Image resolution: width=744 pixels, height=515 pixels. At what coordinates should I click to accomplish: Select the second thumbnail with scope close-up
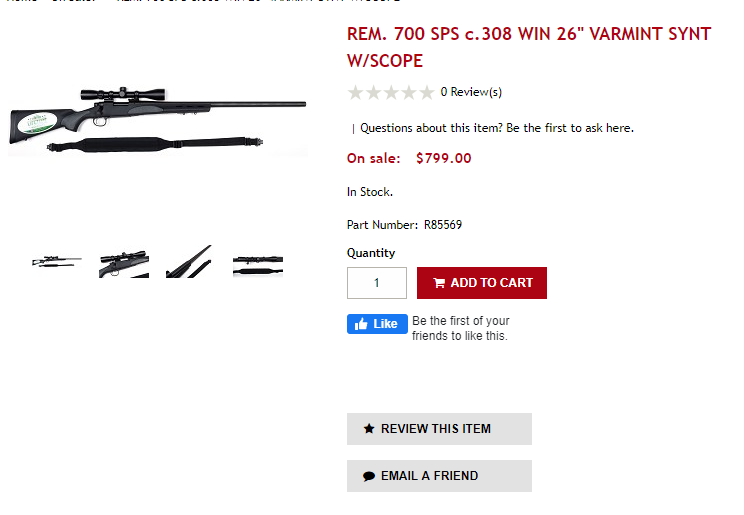(124, 262)
